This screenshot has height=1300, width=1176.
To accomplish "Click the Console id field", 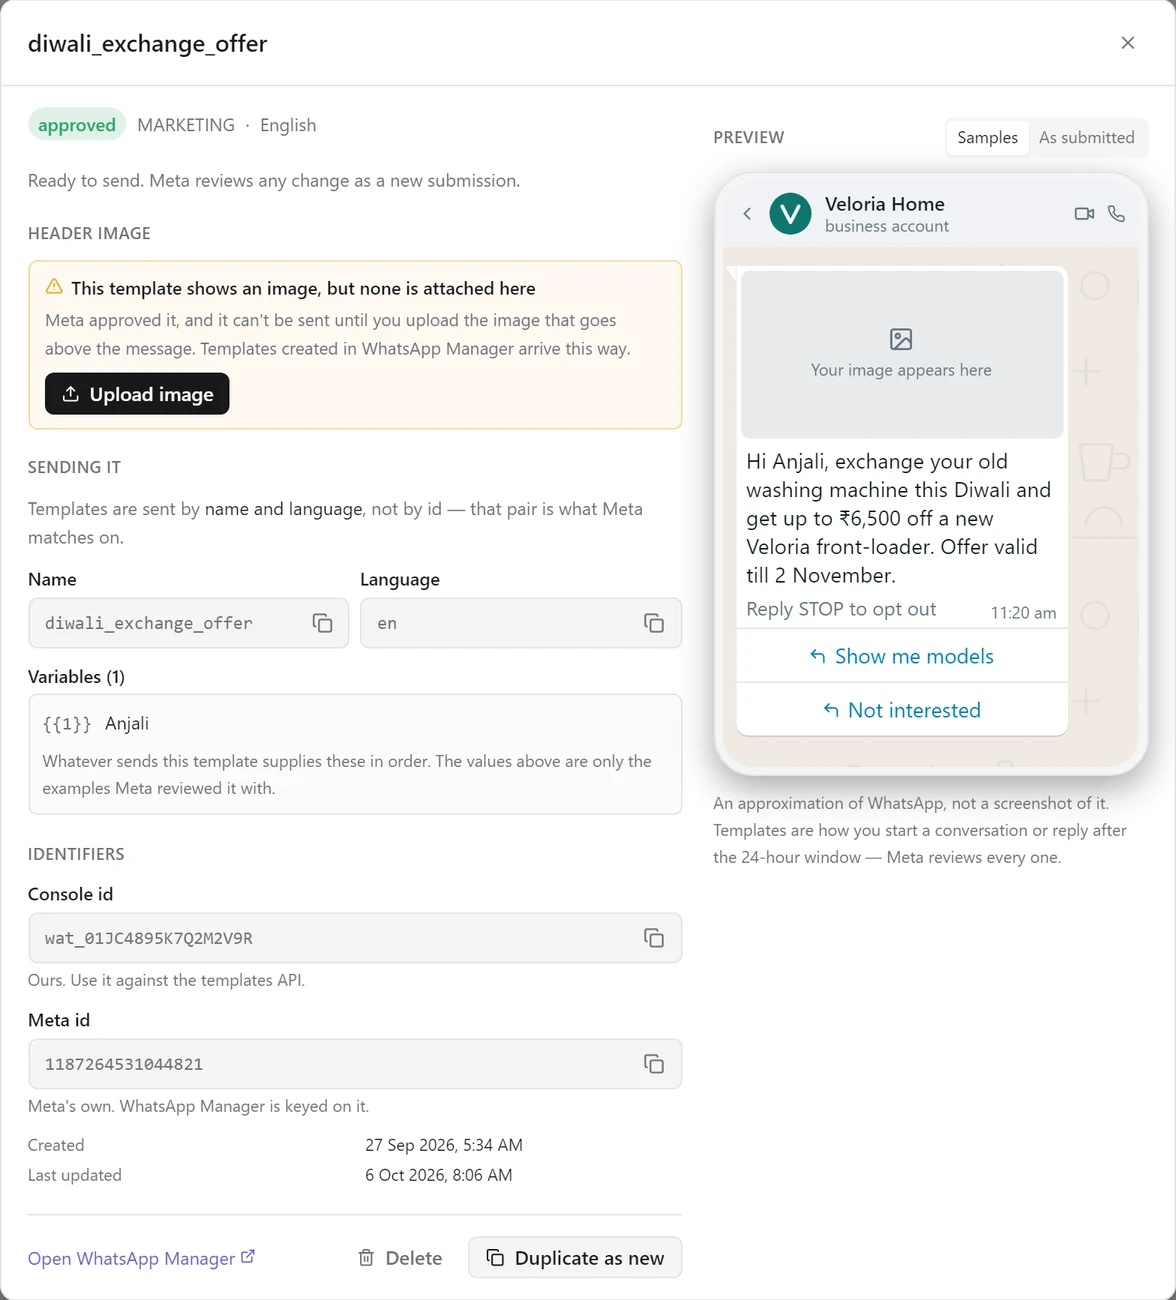I will tap(355, 938).
